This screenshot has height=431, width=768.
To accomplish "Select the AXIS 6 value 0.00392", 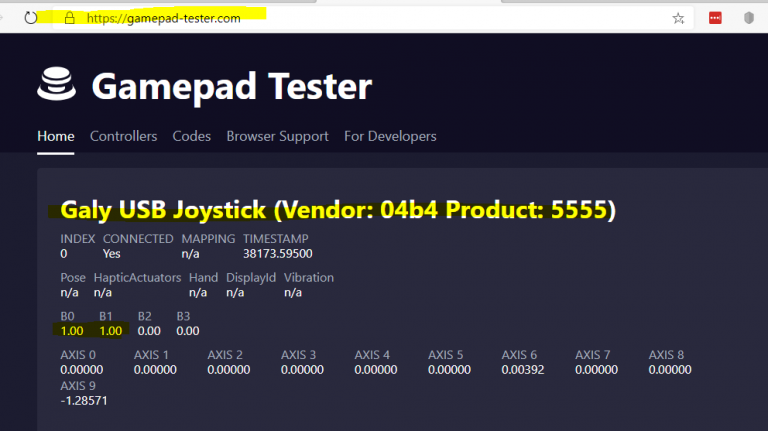I will 523,370.
